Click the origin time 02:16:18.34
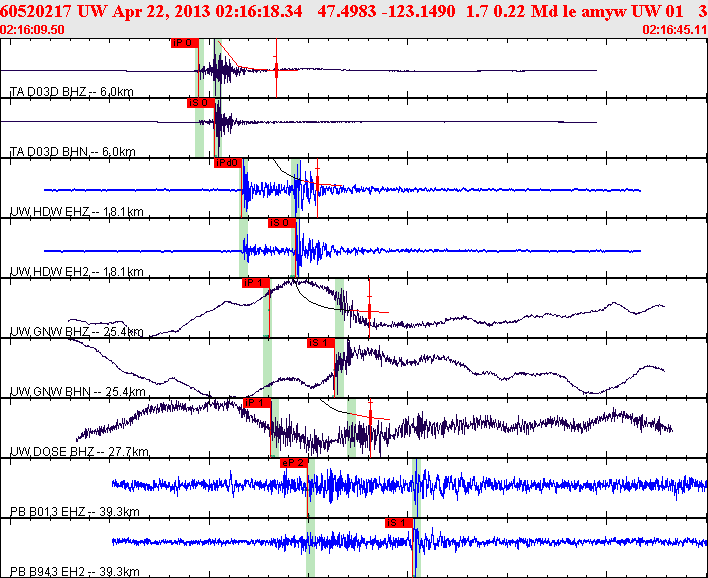Screen dimensions: 708x578 (259, 11)
